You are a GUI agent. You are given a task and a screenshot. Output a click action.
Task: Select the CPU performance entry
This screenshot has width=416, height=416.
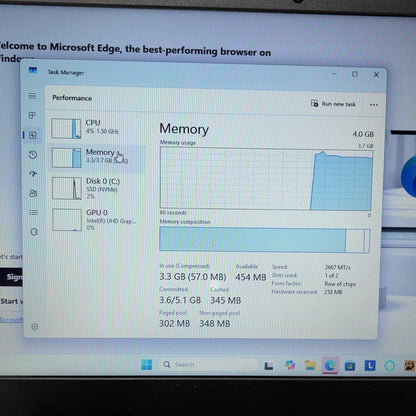pyautogui.click(x=98, y=128)
